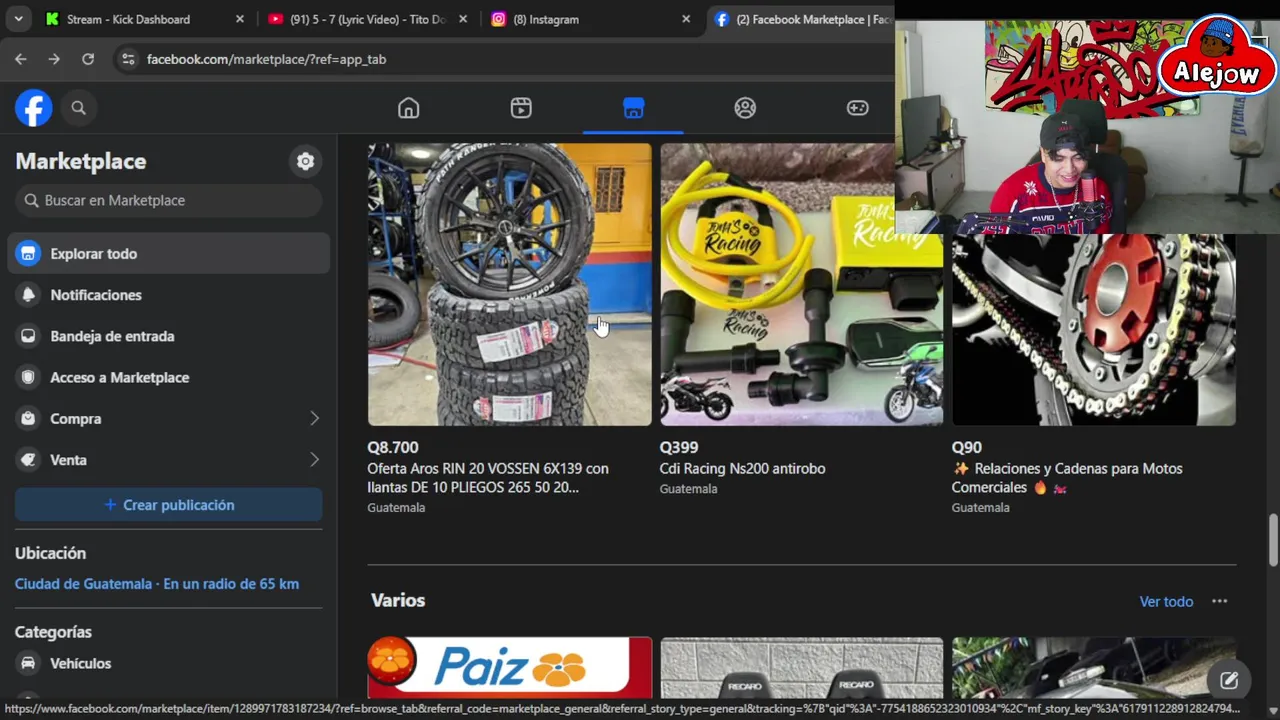Image resolution: width=1280 pixels, height=720 pixels.
Task: Switch to the Instagram browser tab
Action: tap(591, 19)
